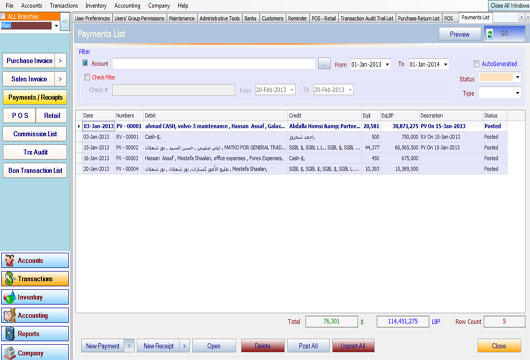The image size is (530, 360).
Task: Click the Unpost All button
Action: tap(353, 346)
